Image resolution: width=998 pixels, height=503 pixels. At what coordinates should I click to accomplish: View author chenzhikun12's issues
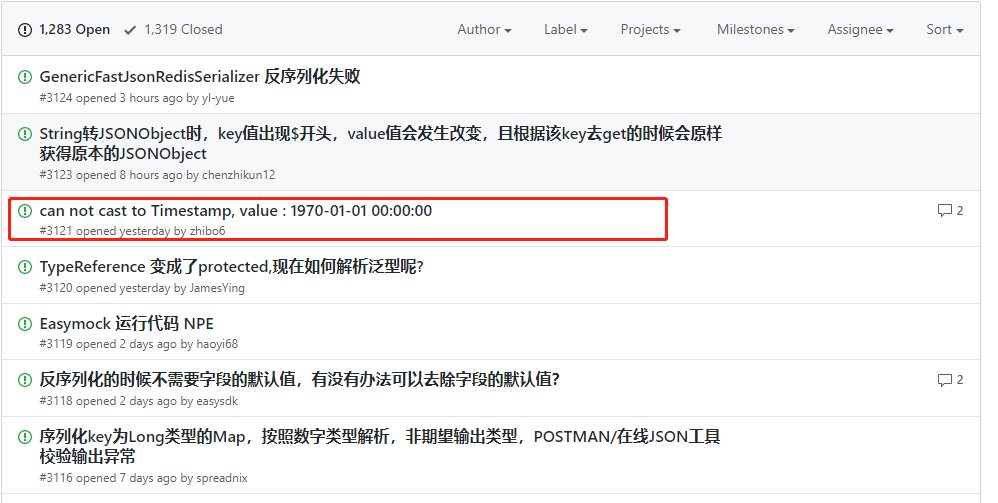coord(239,175)
